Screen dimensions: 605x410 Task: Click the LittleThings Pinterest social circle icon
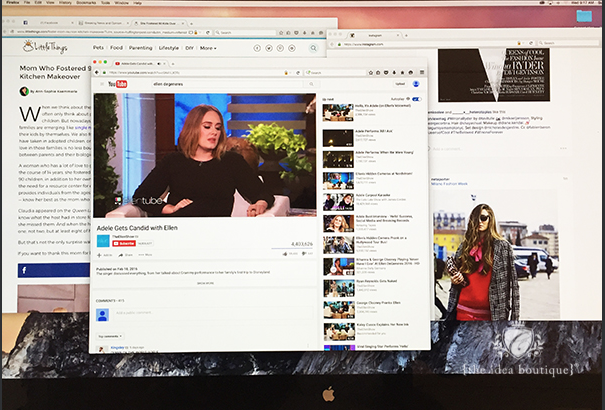(x=281, y=48)
